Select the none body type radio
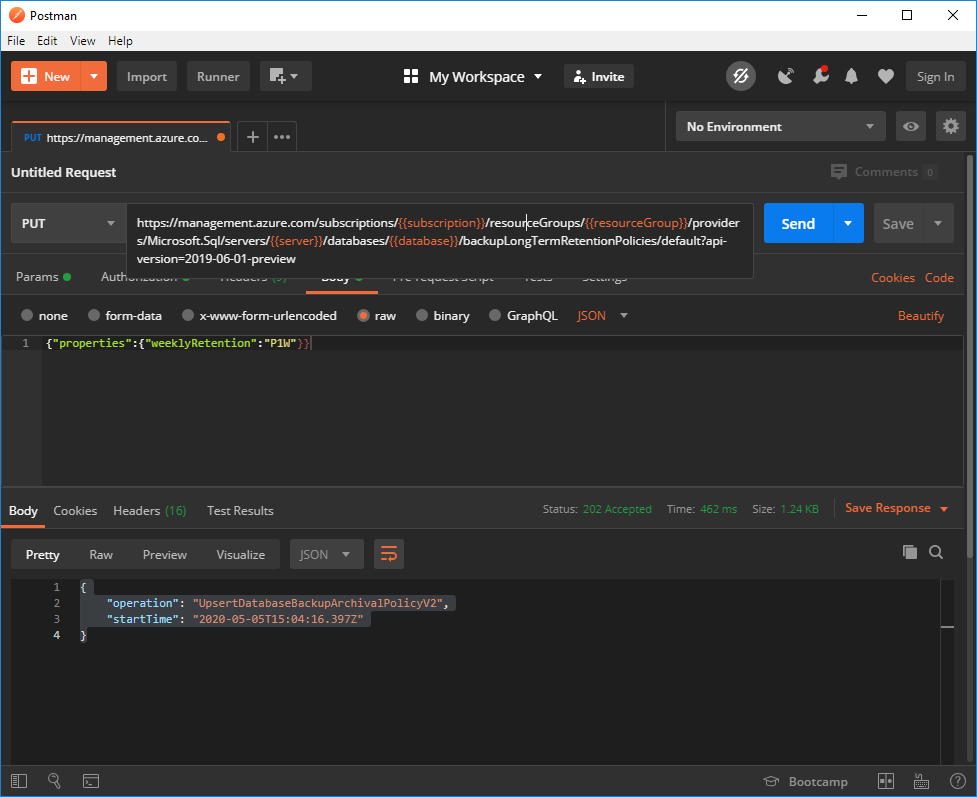This screenshot has height=797, width=977. 27,315
